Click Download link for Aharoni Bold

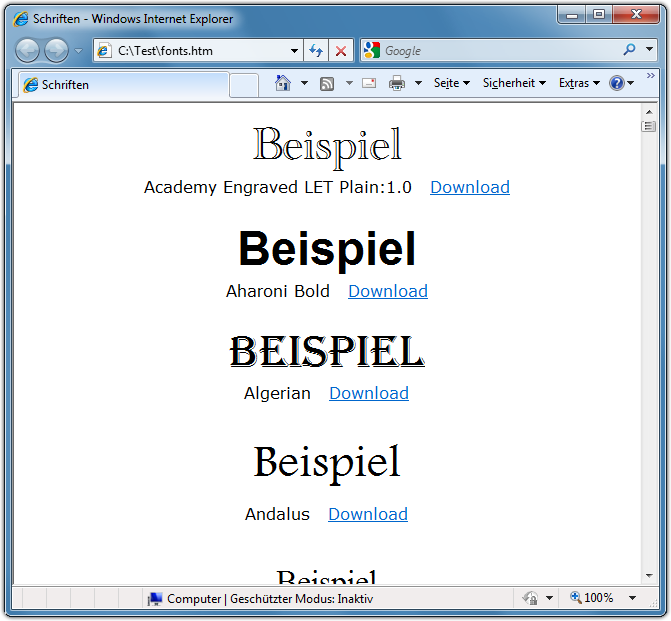[388, 291]
